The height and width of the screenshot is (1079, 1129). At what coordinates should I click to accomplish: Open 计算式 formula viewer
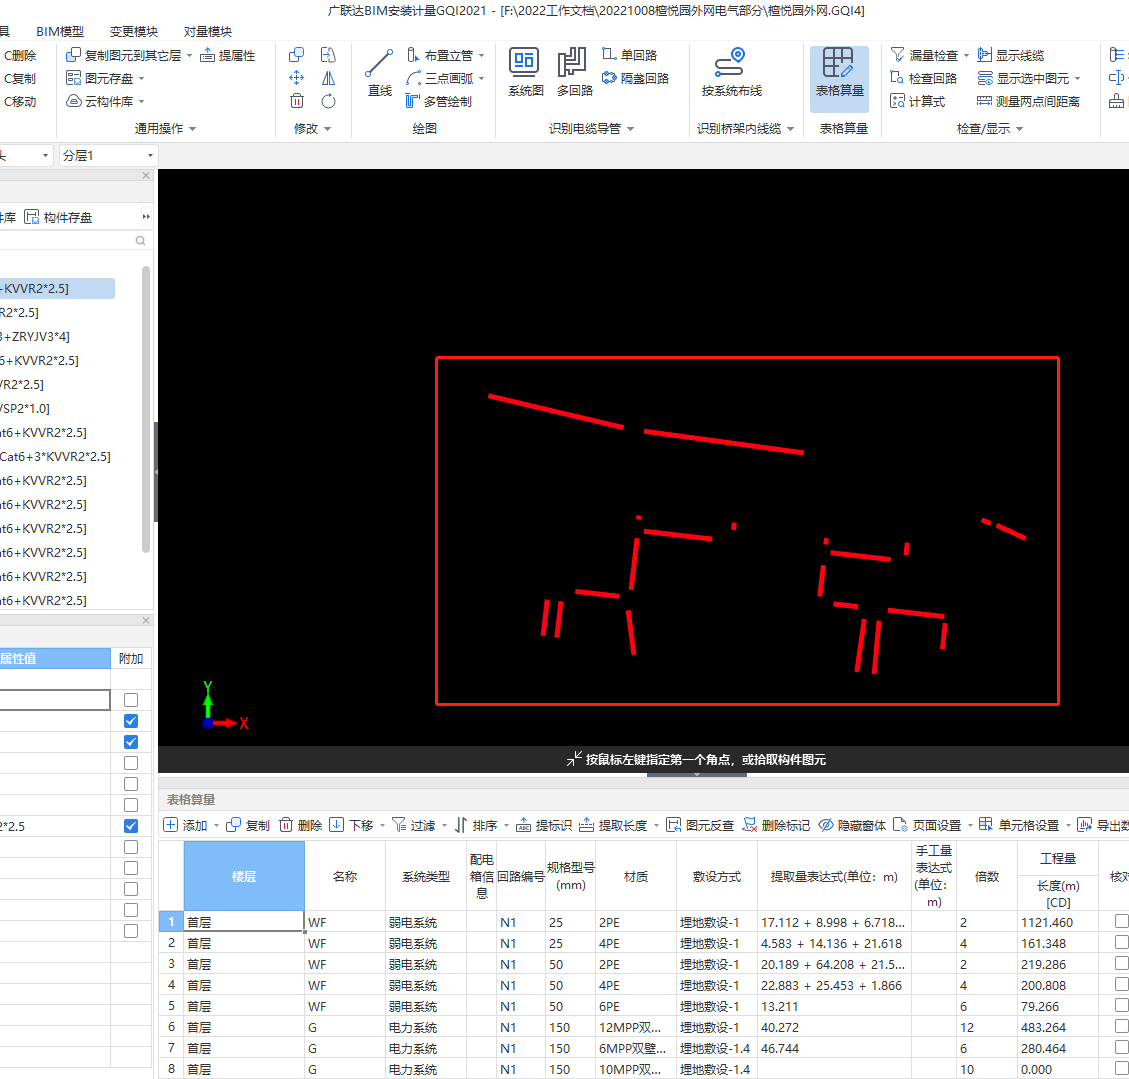917,101
